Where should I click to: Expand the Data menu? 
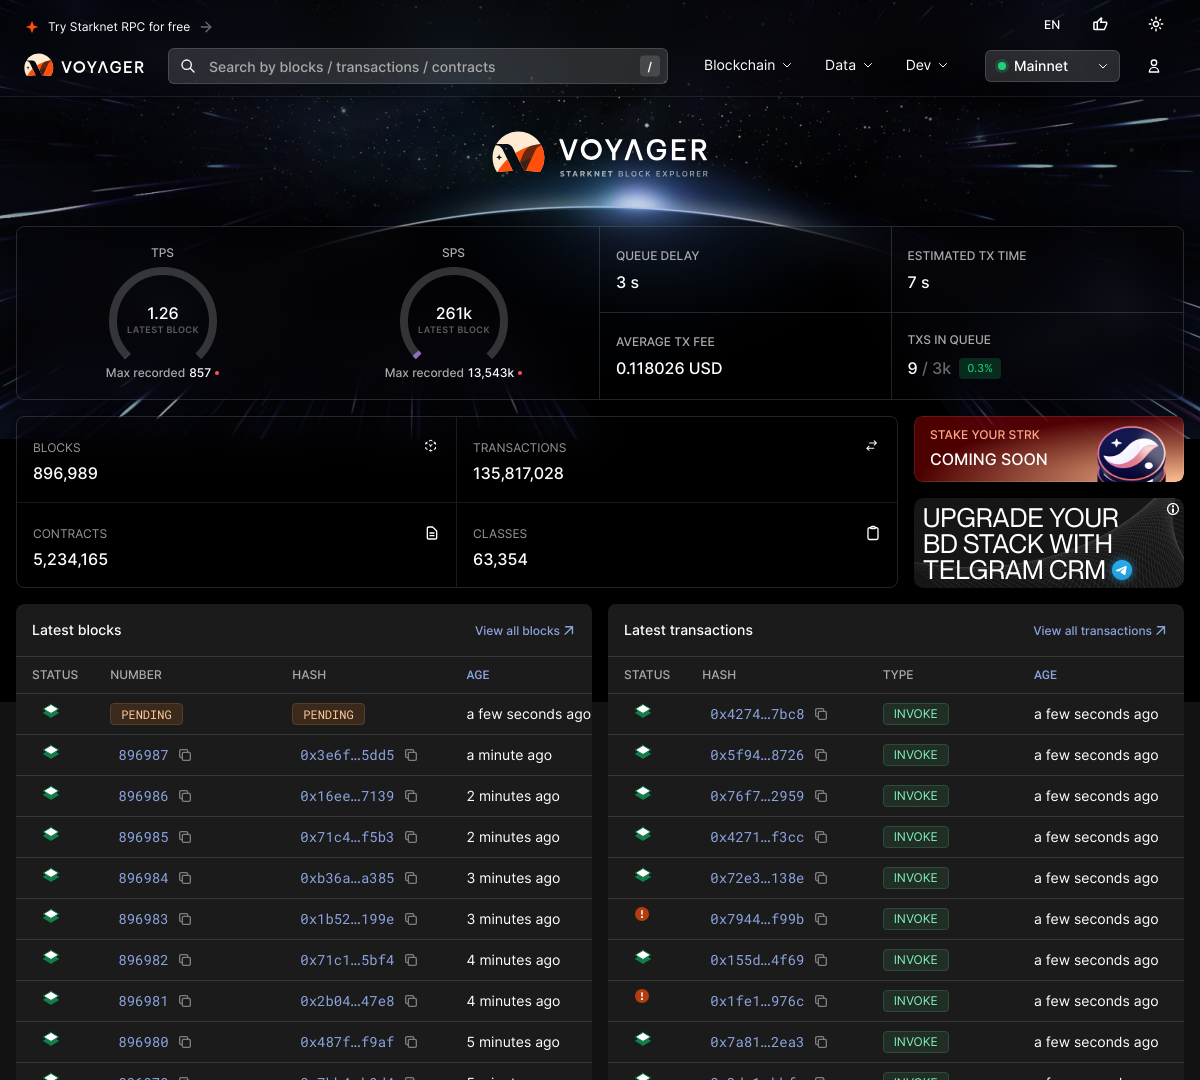[x=848, y=65]
